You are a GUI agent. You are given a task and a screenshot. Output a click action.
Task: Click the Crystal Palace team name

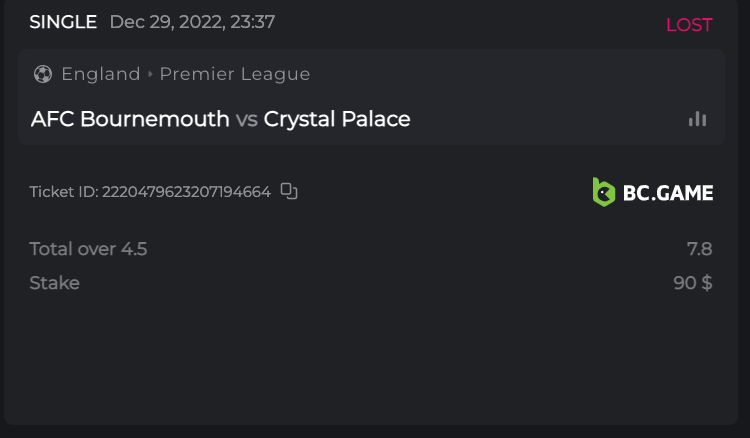pyautogui.click(x=337, y=119)
